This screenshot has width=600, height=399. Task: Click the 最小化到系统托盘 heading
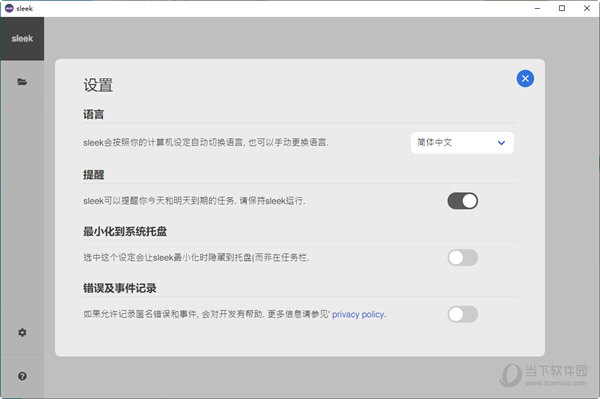point(125,231)
